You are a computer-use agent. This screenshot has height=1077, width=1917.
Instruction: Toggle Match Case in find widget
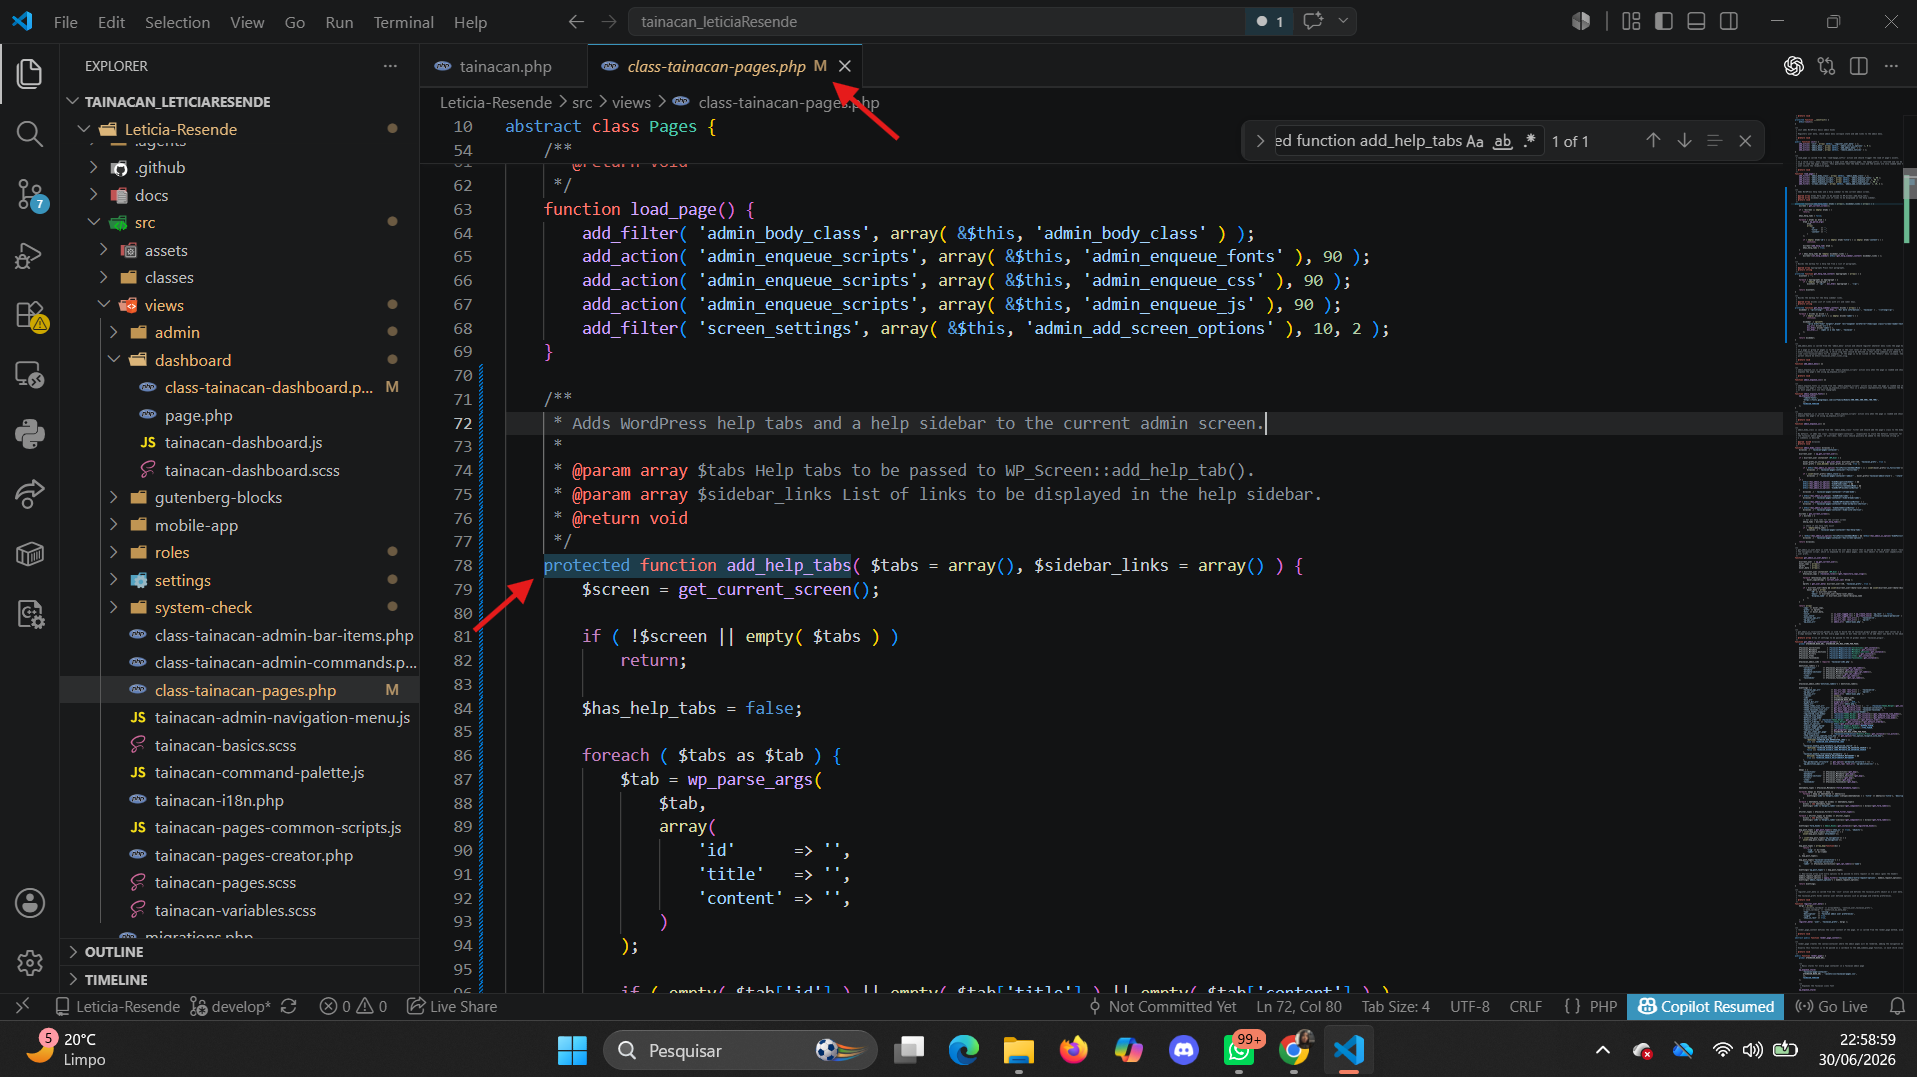(1475, 141)
